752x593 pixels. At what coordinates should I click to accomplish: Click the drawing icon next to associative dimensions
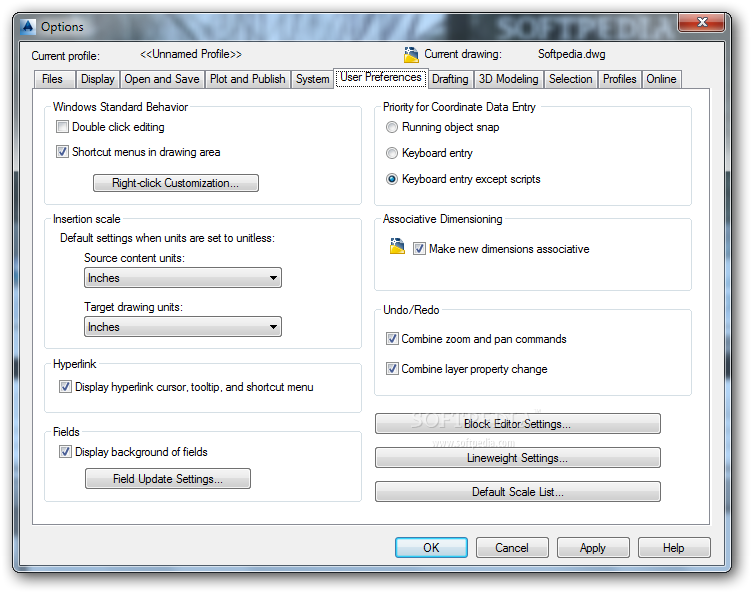[397, 246]
